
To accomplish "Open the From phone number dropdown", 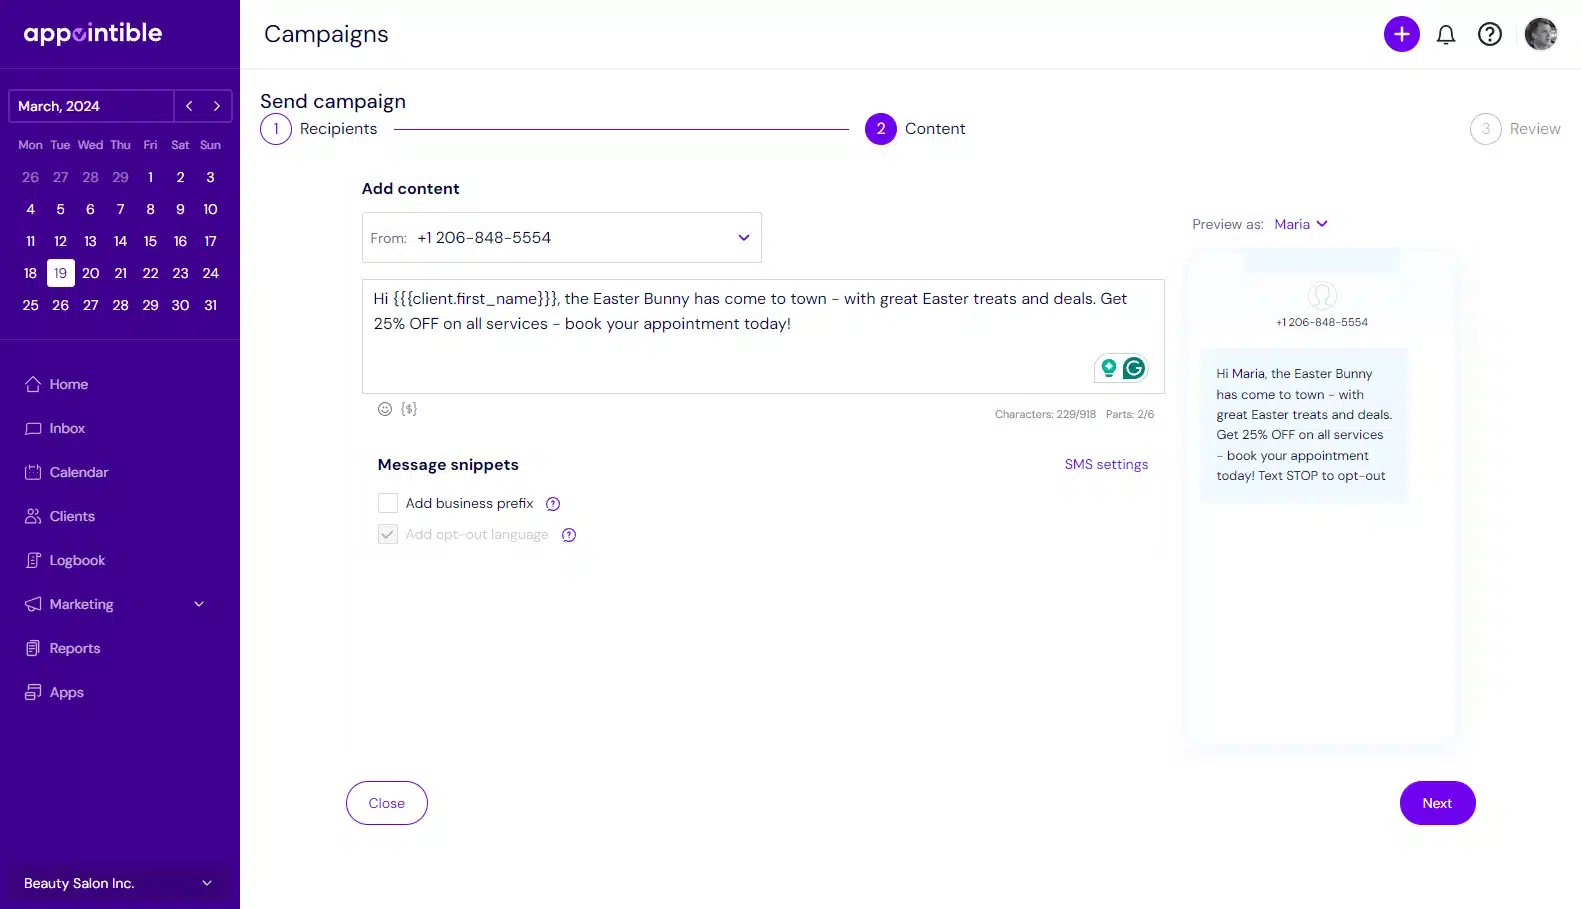I will [561, 238].
